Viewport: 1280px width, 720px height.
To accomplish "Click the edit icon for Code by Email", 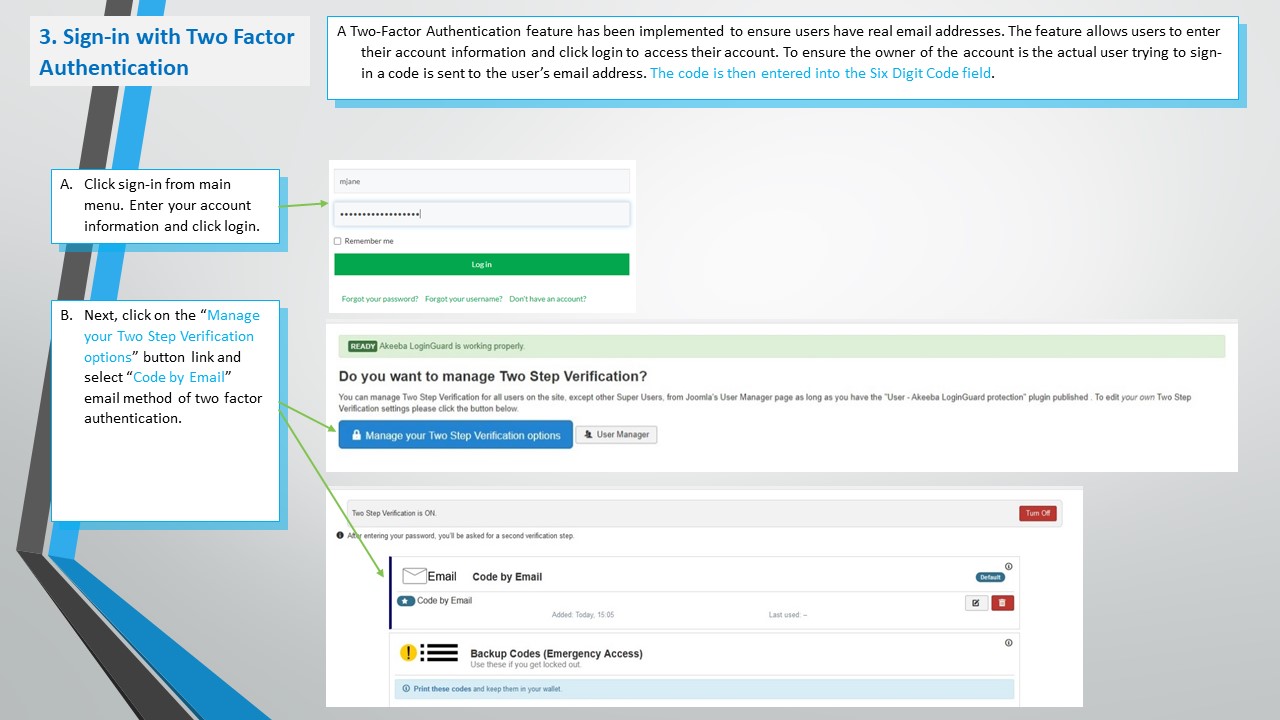I will pyautogui.click(x=976, y=603).
